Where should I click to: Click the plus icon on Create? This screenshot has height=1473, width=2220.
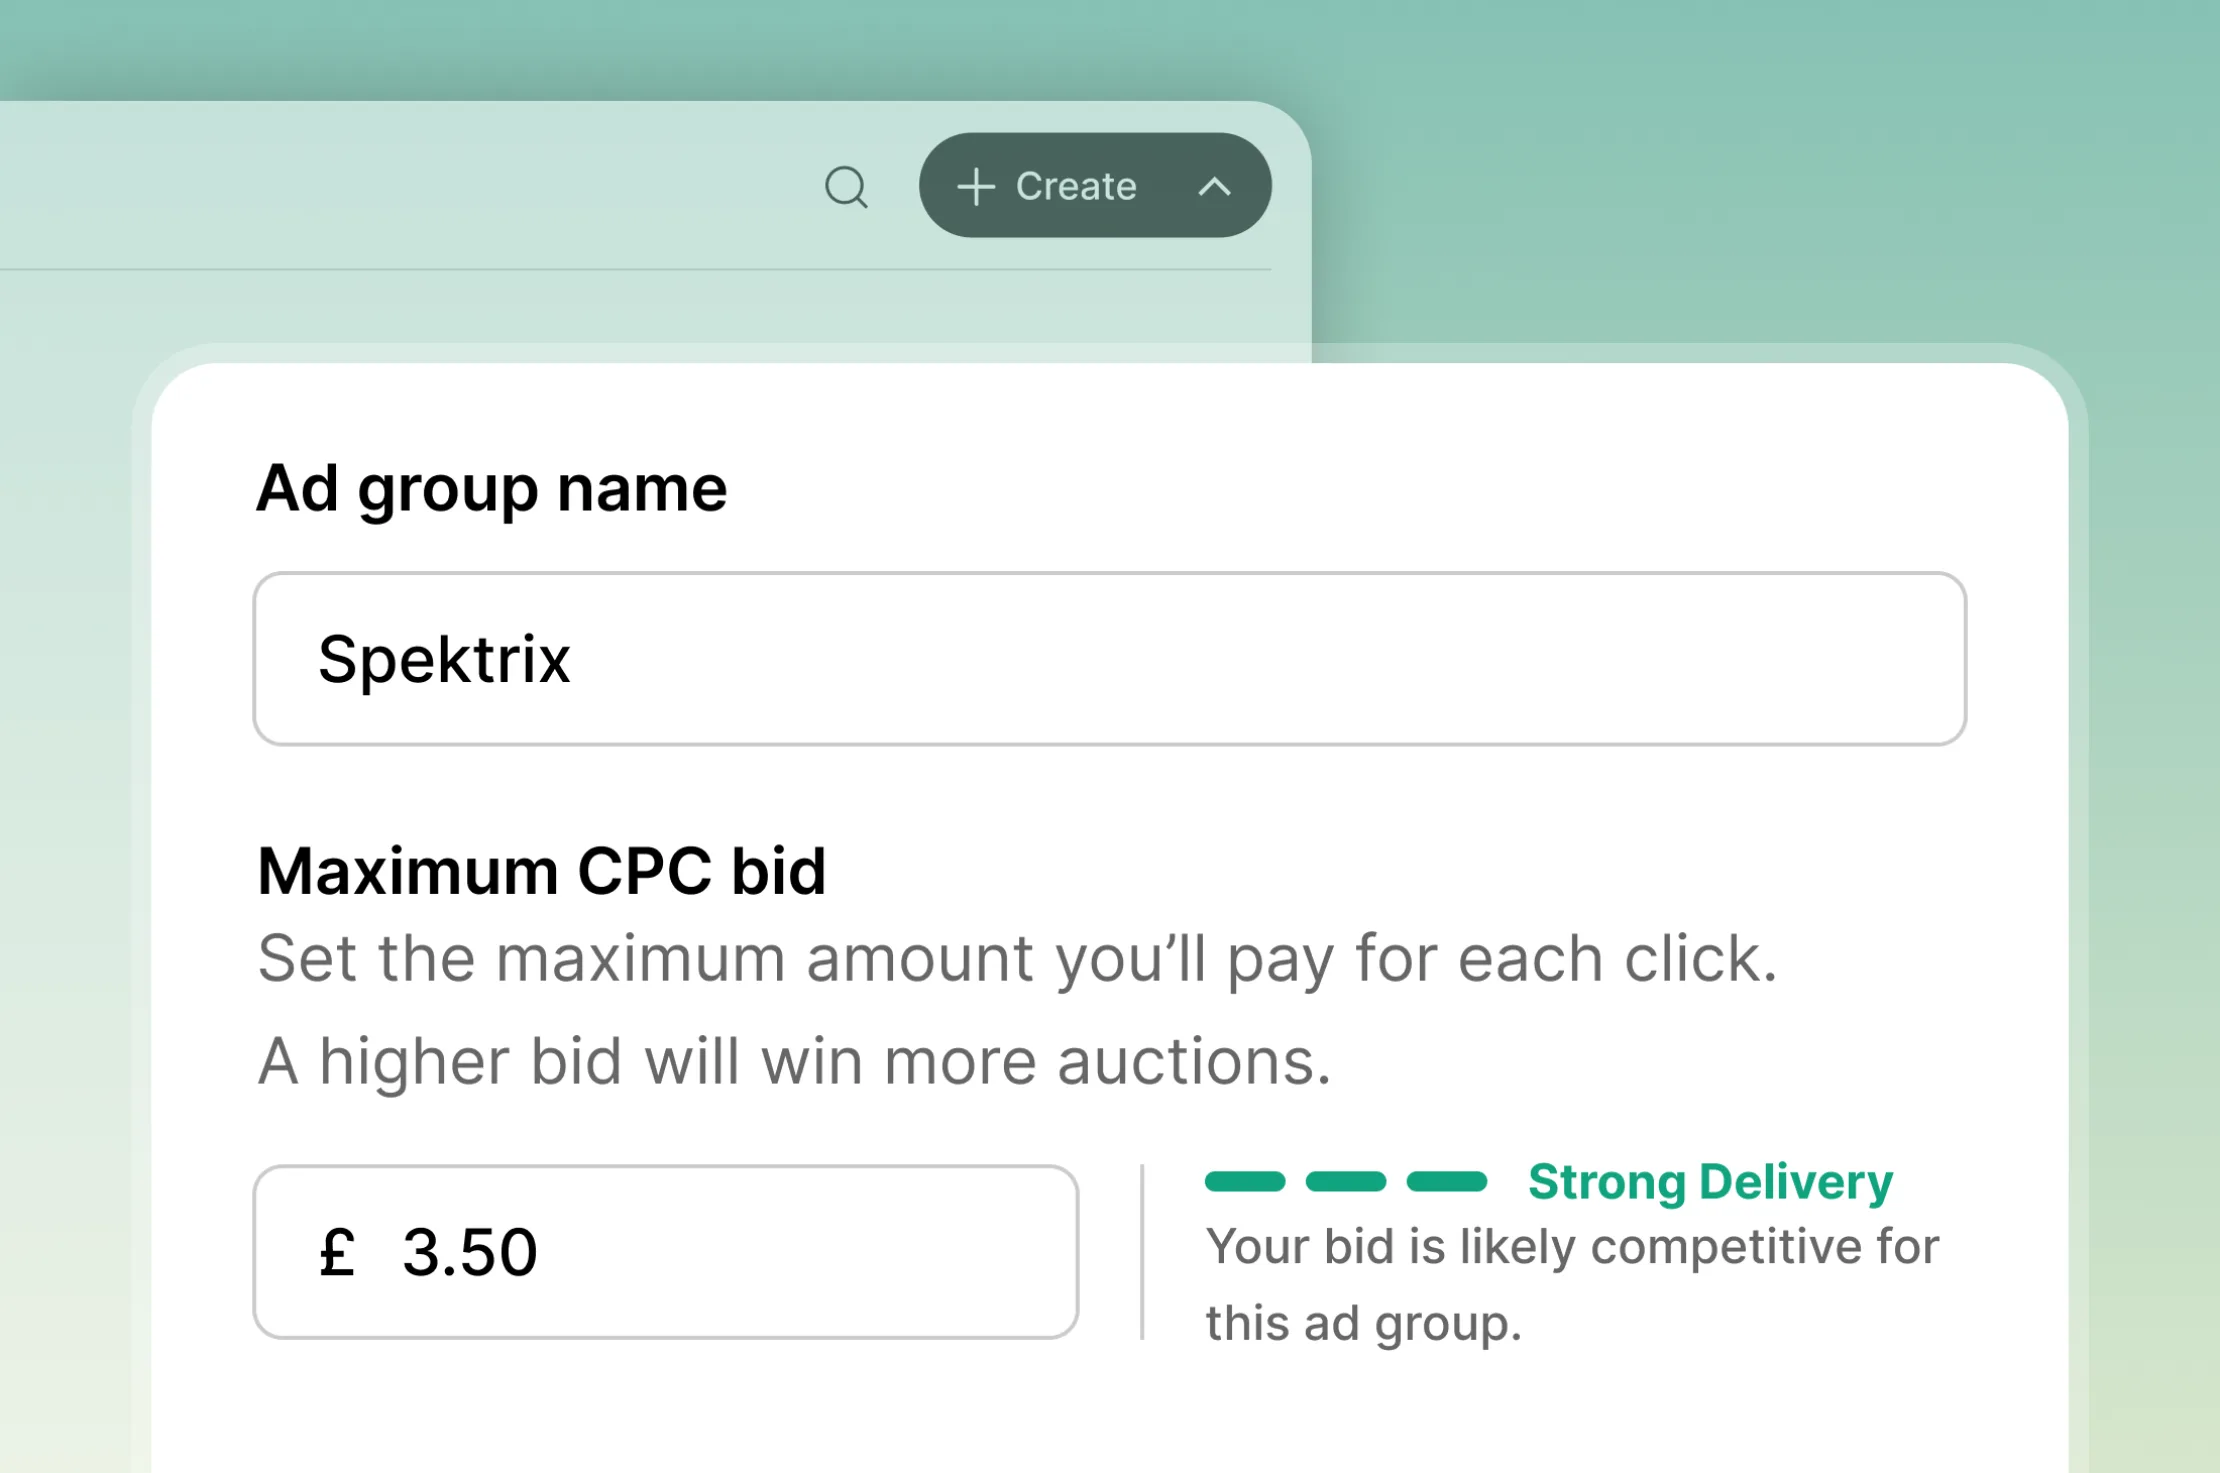pyautogui.click(x=975, y=187)
